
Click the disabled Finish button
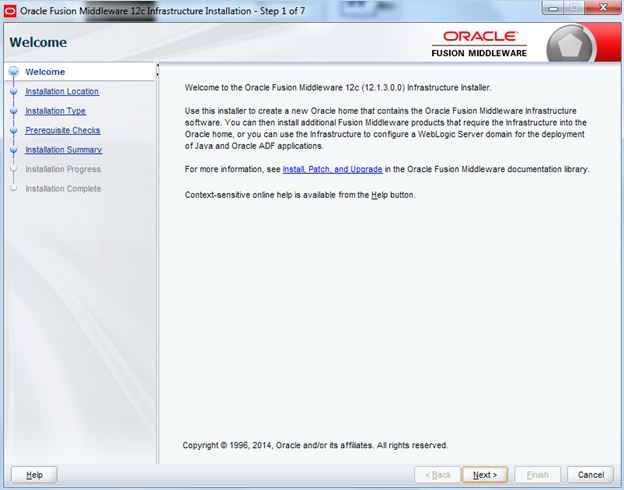point(538,474)
